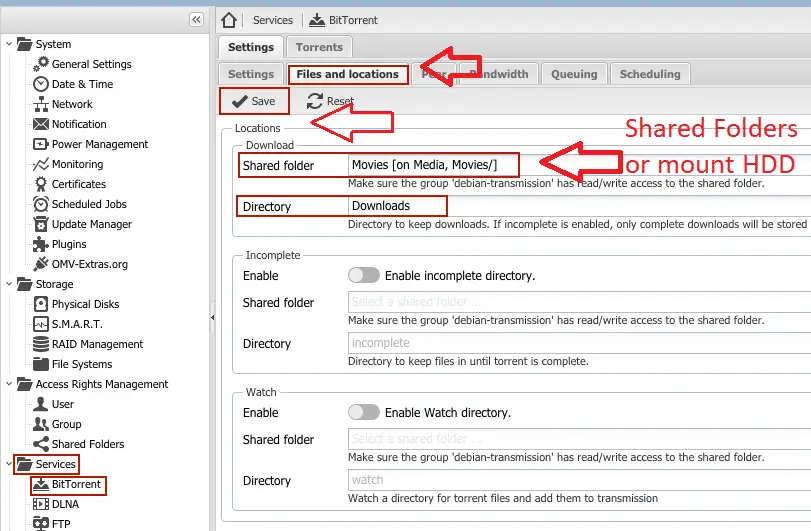Click the Monitoring chart icon
Image resolution: width=811 pixels, height=531 pixels.
click(41, 164)
